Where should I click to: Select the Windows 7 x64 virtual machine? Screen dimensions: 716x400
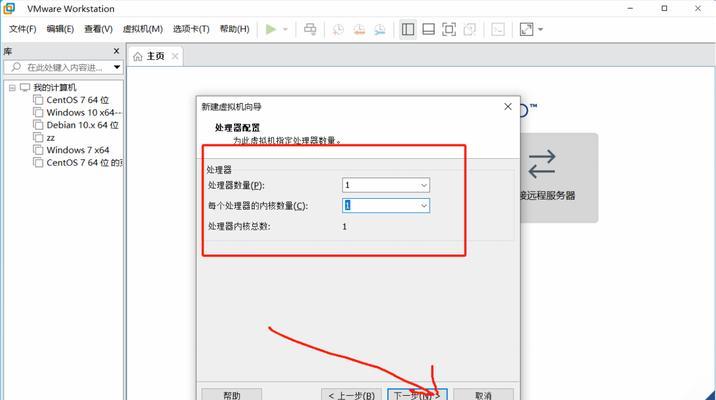78,150
